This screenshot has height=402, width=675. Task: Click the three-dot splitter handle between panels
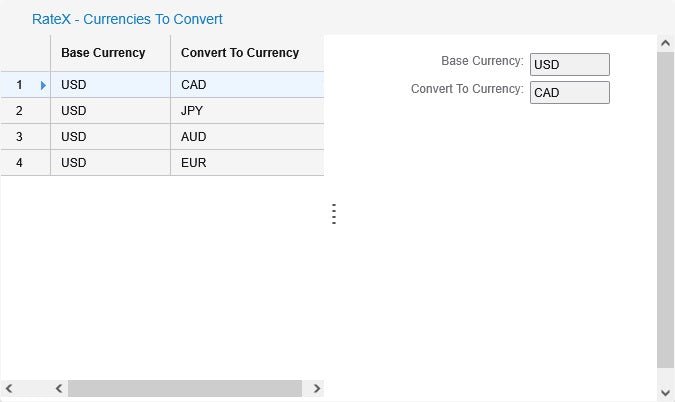[x=334, y=214]
